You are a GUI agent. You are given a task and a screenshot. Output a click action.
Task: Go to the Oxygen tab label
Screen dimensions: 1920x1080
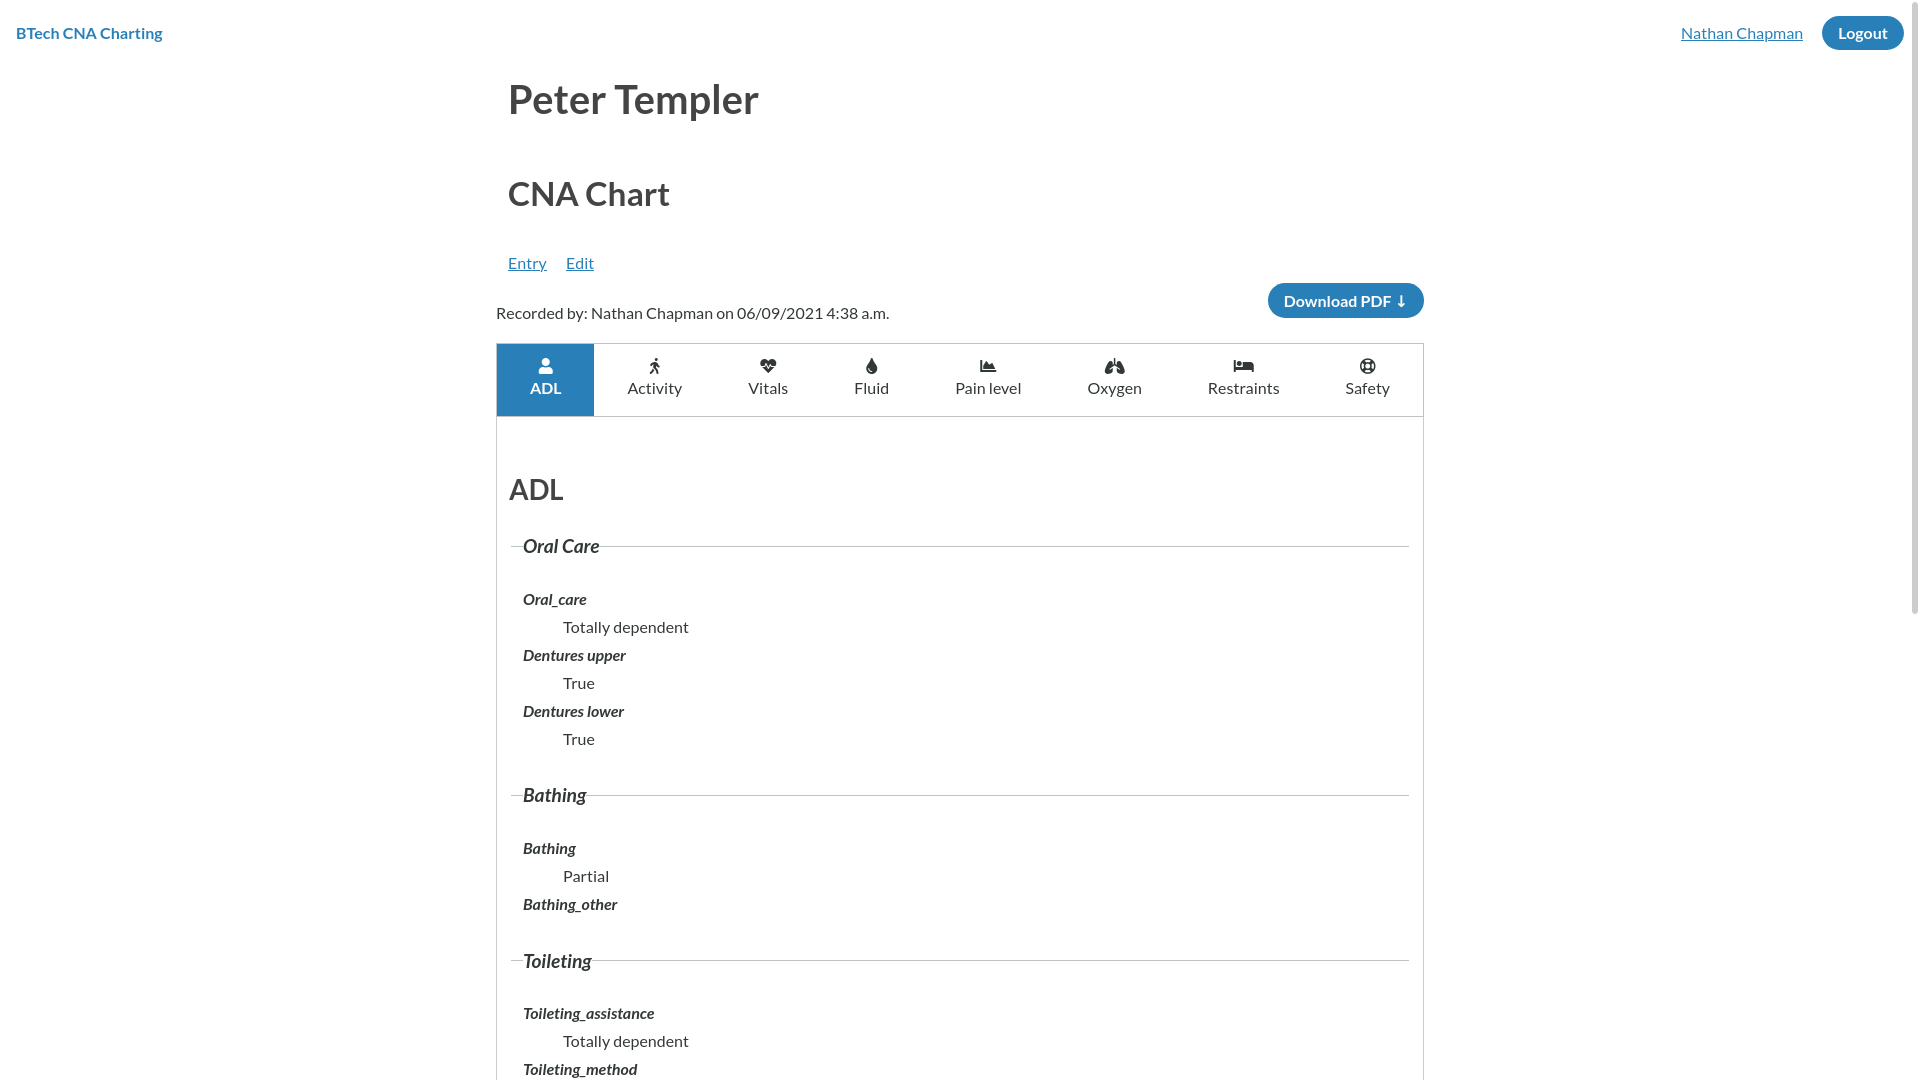(1114, 388)
